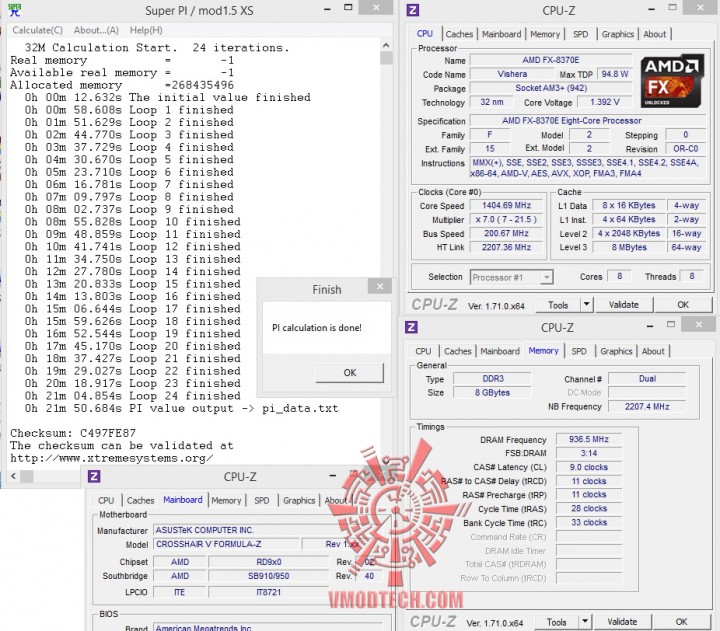Expand Tools dropdown arrow in top CPU-Z window

(x=586, y=305)
